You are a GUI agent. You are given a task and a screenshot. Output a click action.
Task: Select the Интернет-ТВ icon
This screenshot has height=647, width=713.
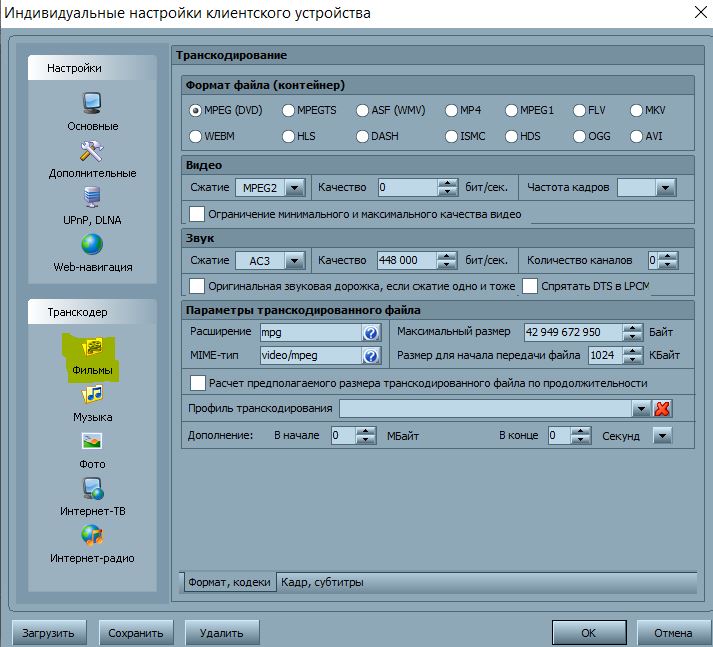coord(92,489)
